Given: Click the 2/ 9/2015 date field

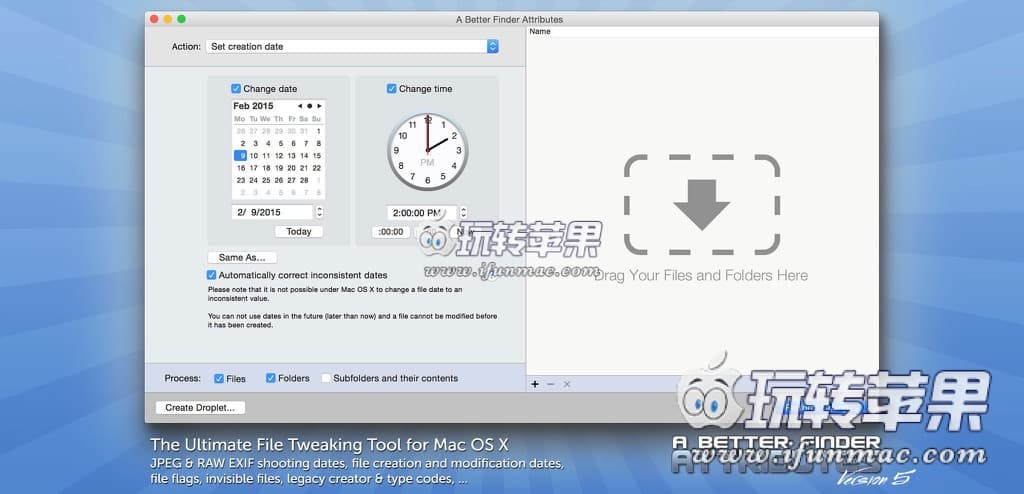Looking at the screenshot, I should point(272,212).
